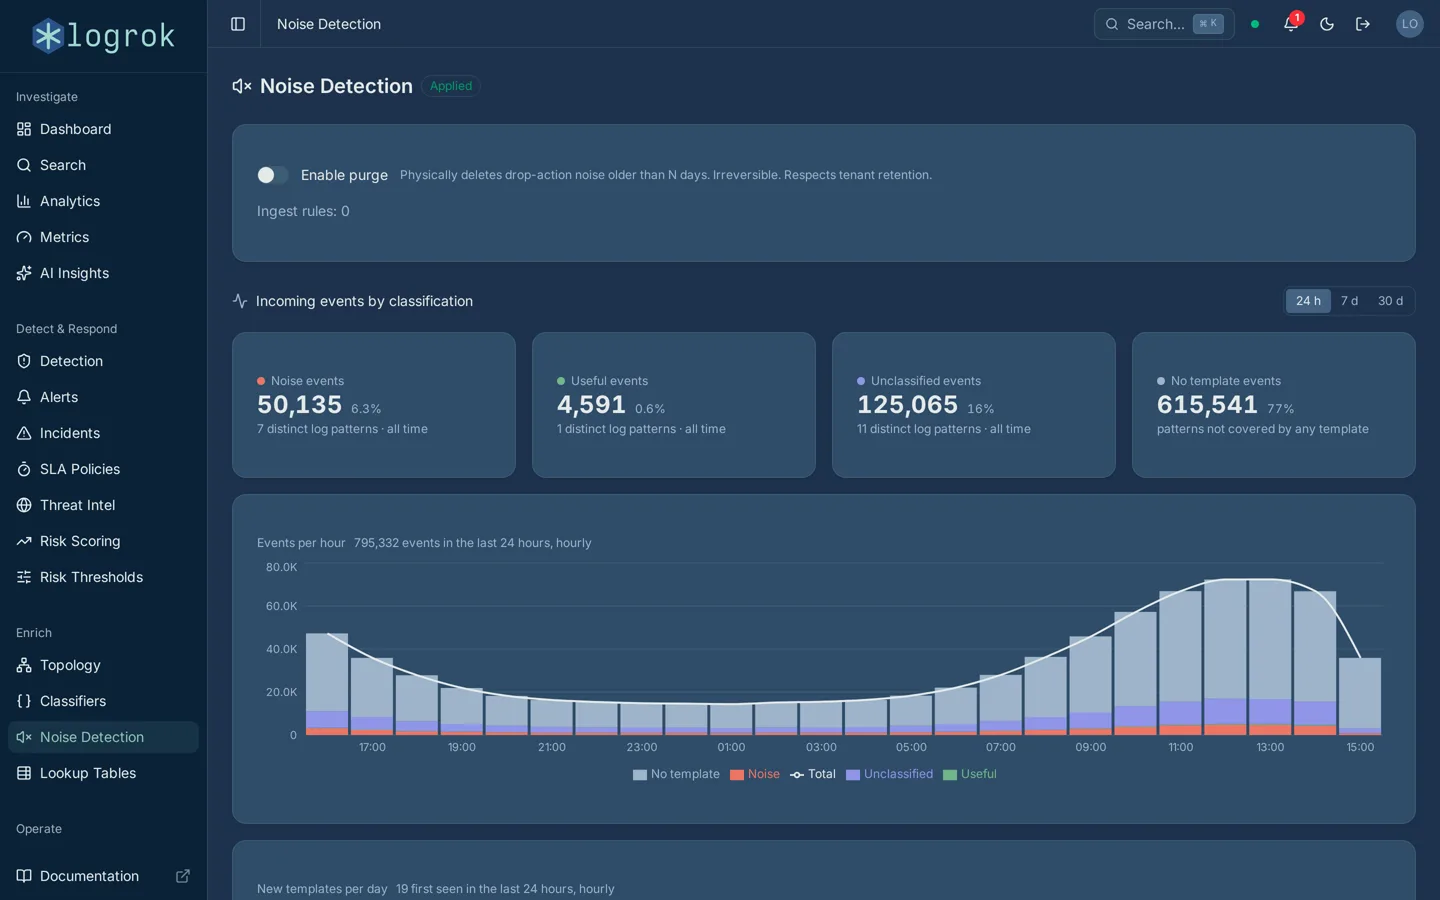This screenshot has height=900, width=1440.
Task: Toggle the sidebar panel icon
Action: click(238, 24)
